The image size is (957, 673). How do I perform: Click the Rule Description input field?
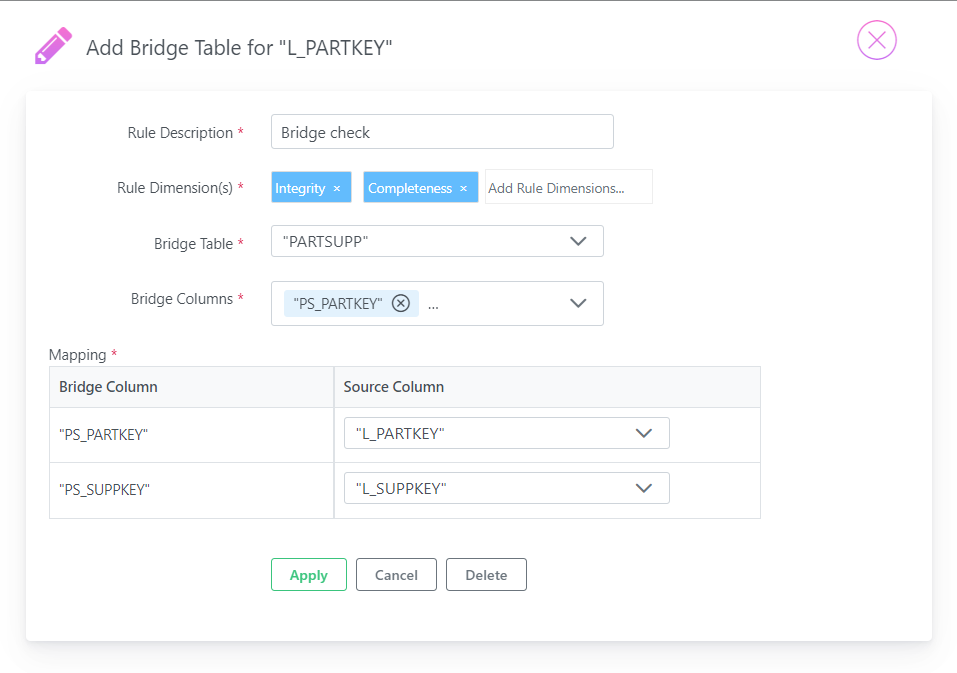442,132
